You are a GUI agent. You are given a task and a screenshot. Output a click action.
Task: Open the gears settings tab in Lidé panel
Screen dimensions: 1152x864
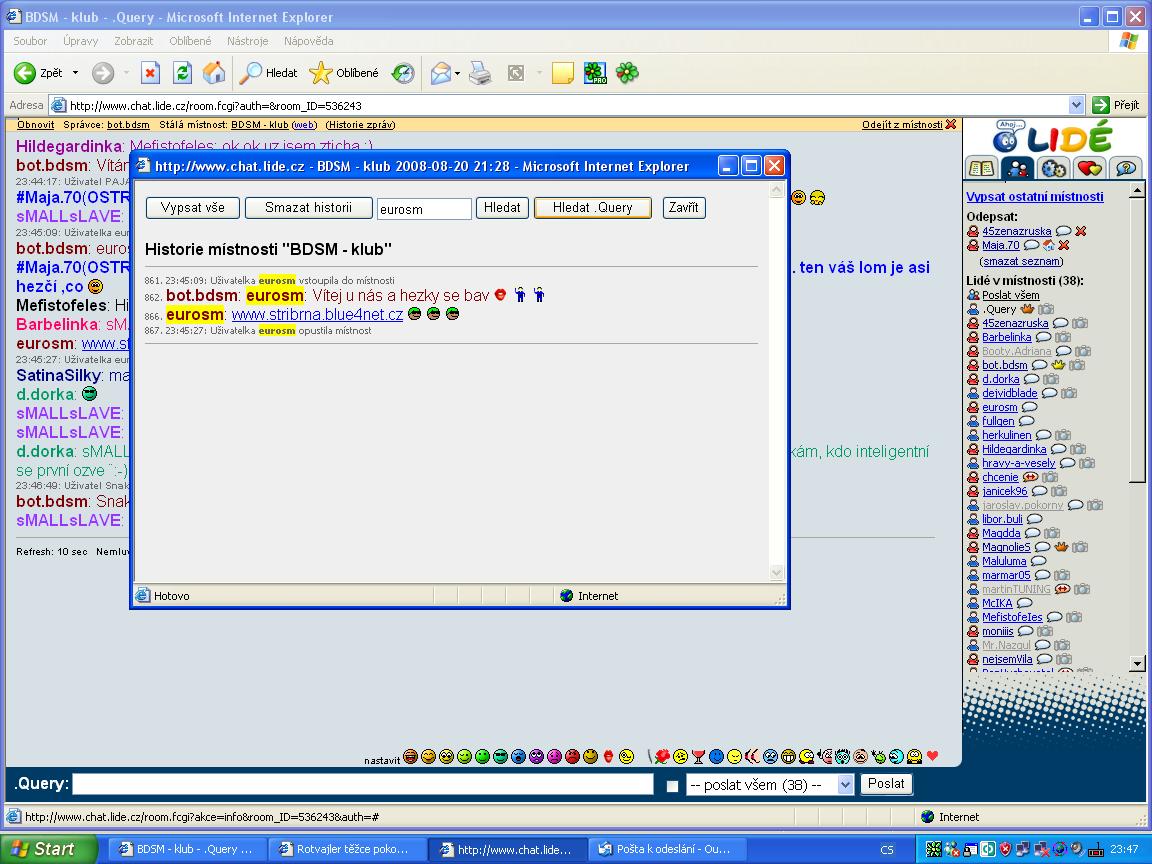pos(1054,168)
